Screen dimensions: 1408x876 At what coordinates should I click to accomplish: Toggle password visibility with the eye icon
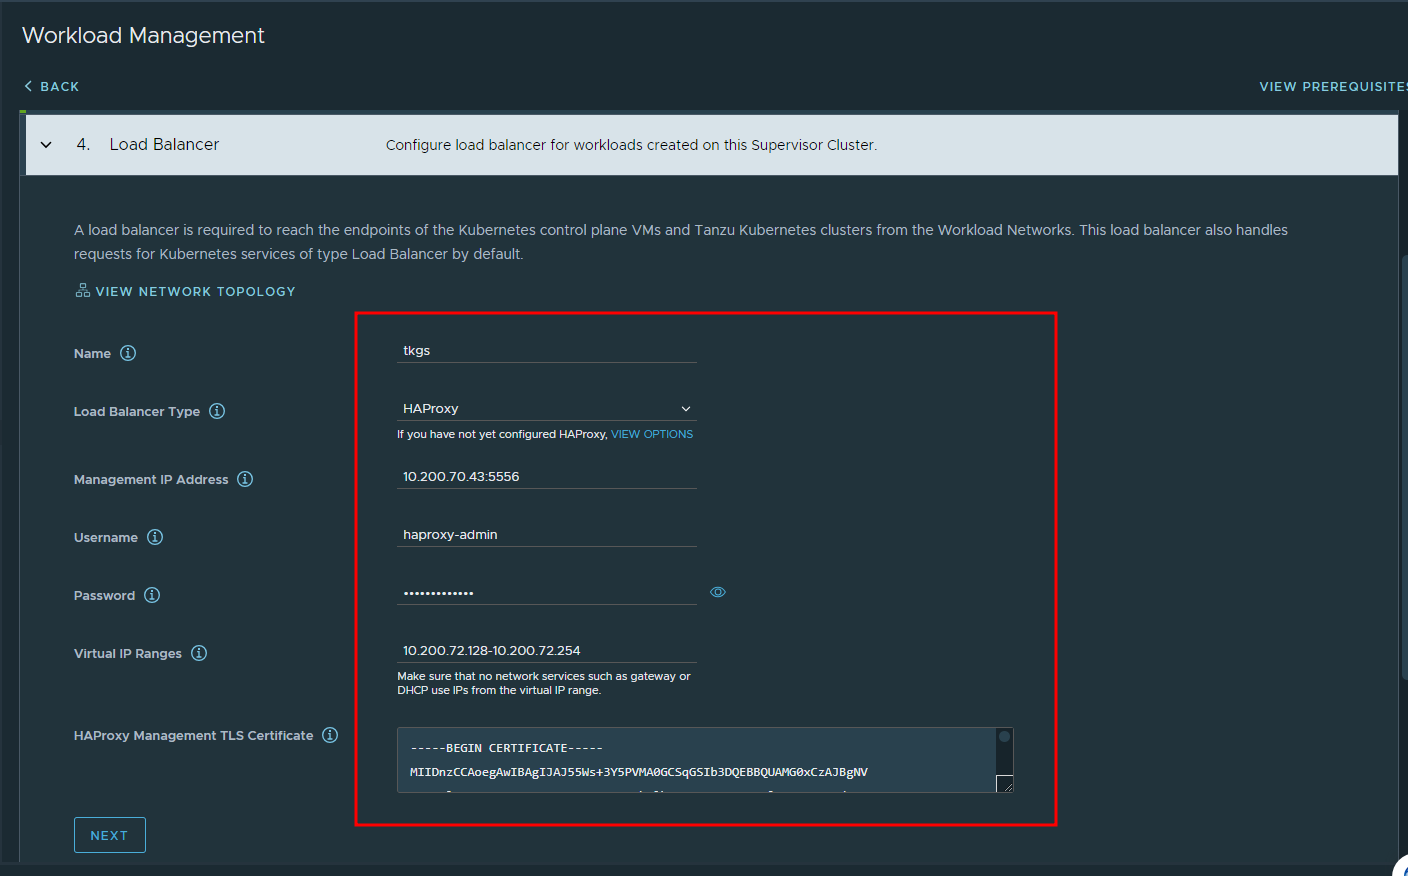click(718, 592)
